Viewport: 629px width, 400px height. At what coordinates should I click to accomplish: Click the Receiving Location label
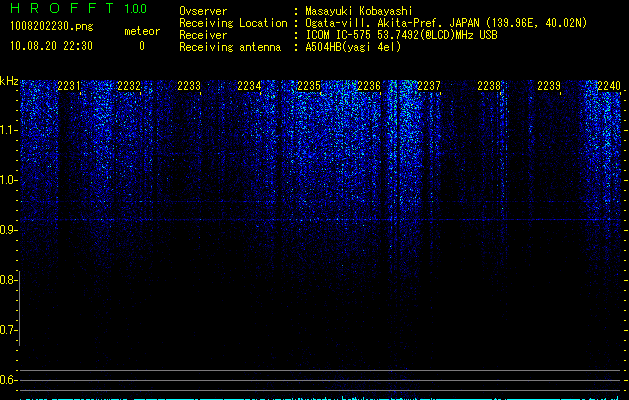[233, 23]
